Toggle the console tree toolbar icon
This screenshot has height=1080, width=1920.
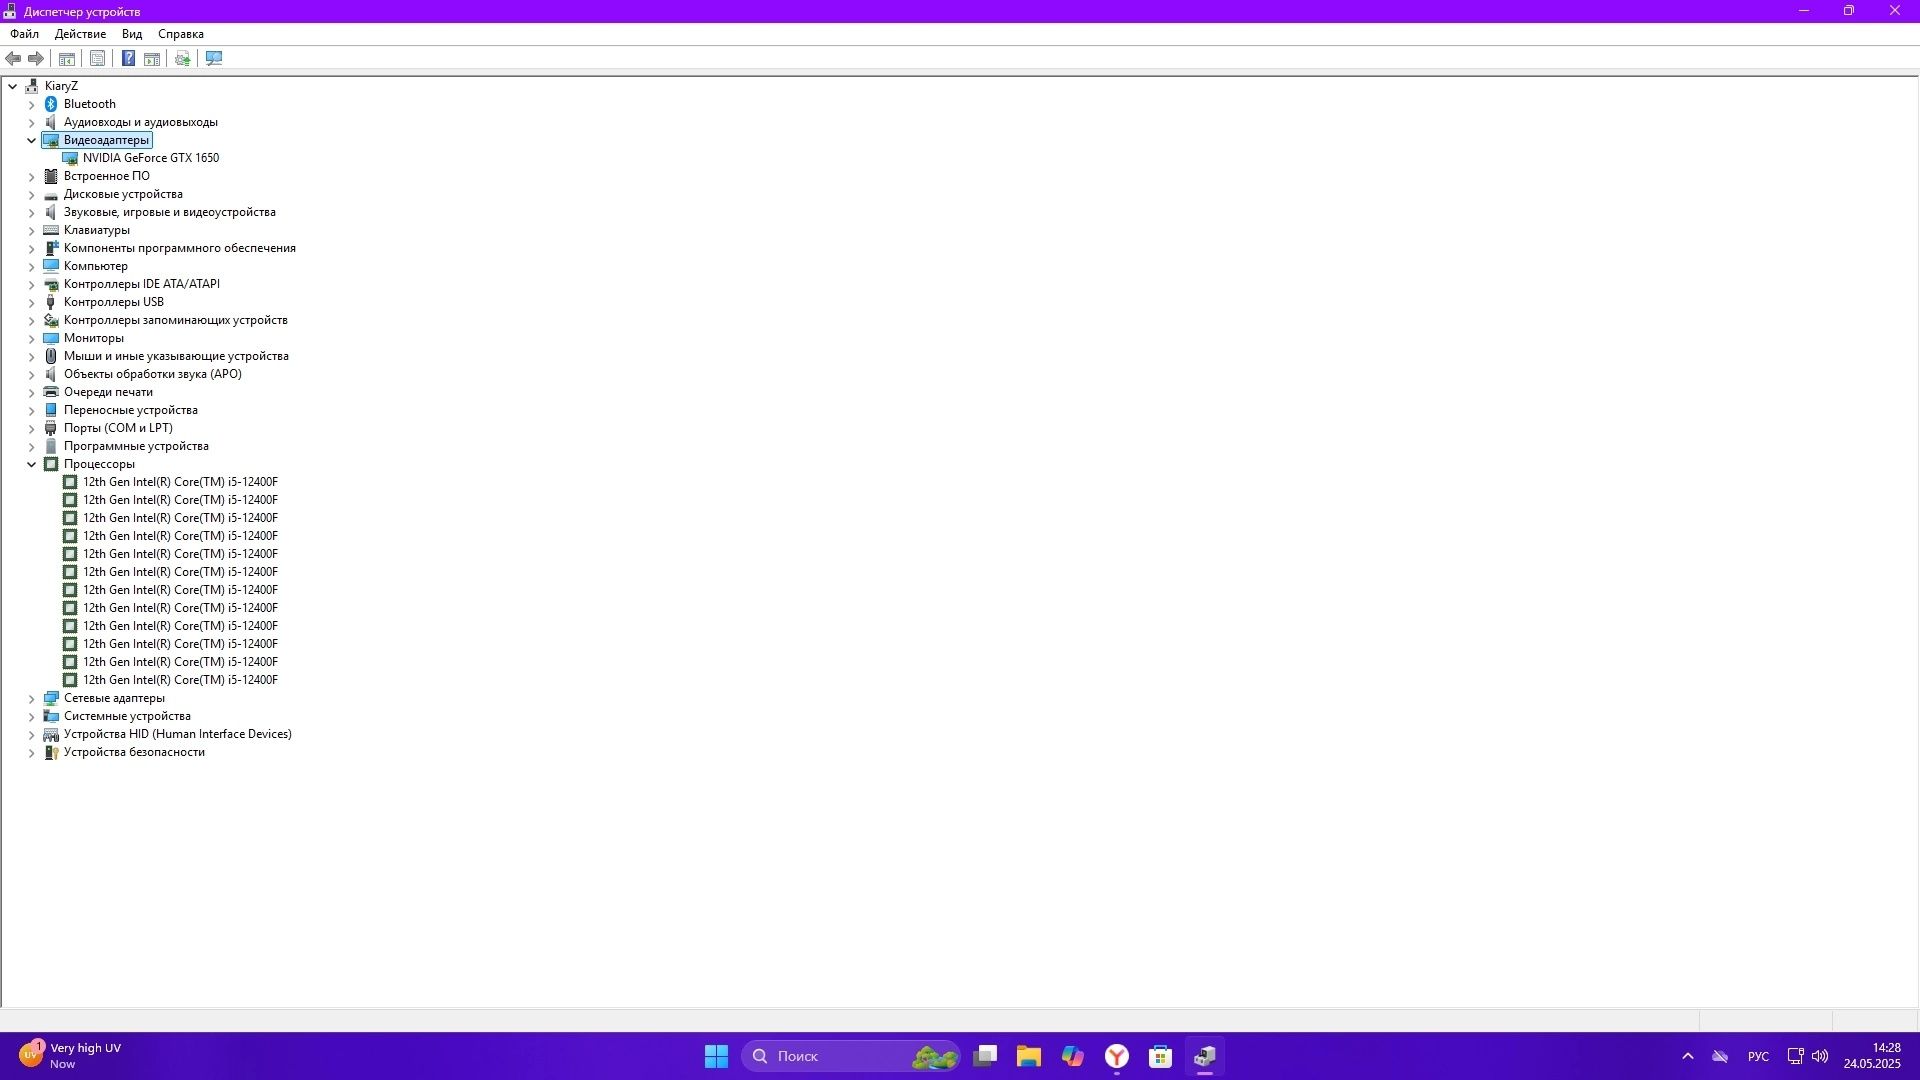click(67, 59)
